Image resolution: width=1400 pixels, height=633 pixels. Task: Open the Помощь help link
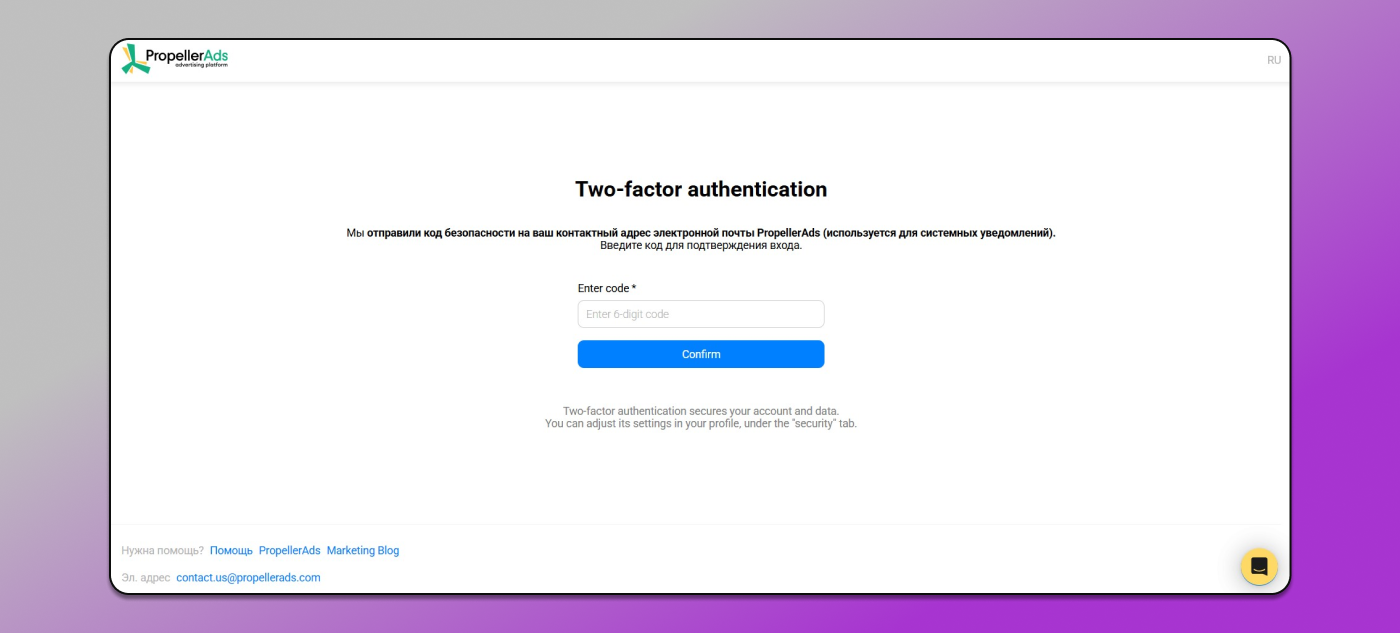[231, 551]
